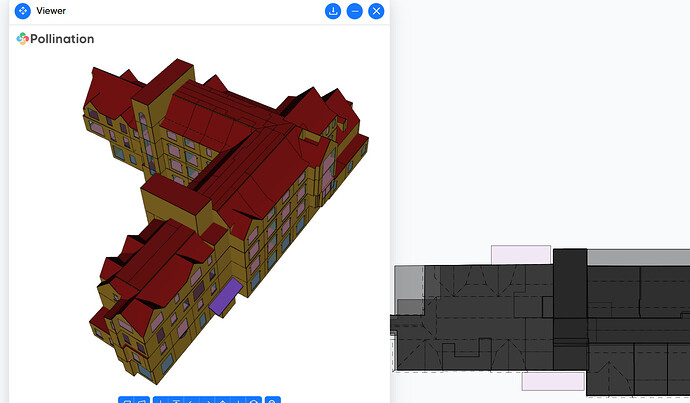Select the lower pink rectangle in floor plan

(x=553, y=381)
